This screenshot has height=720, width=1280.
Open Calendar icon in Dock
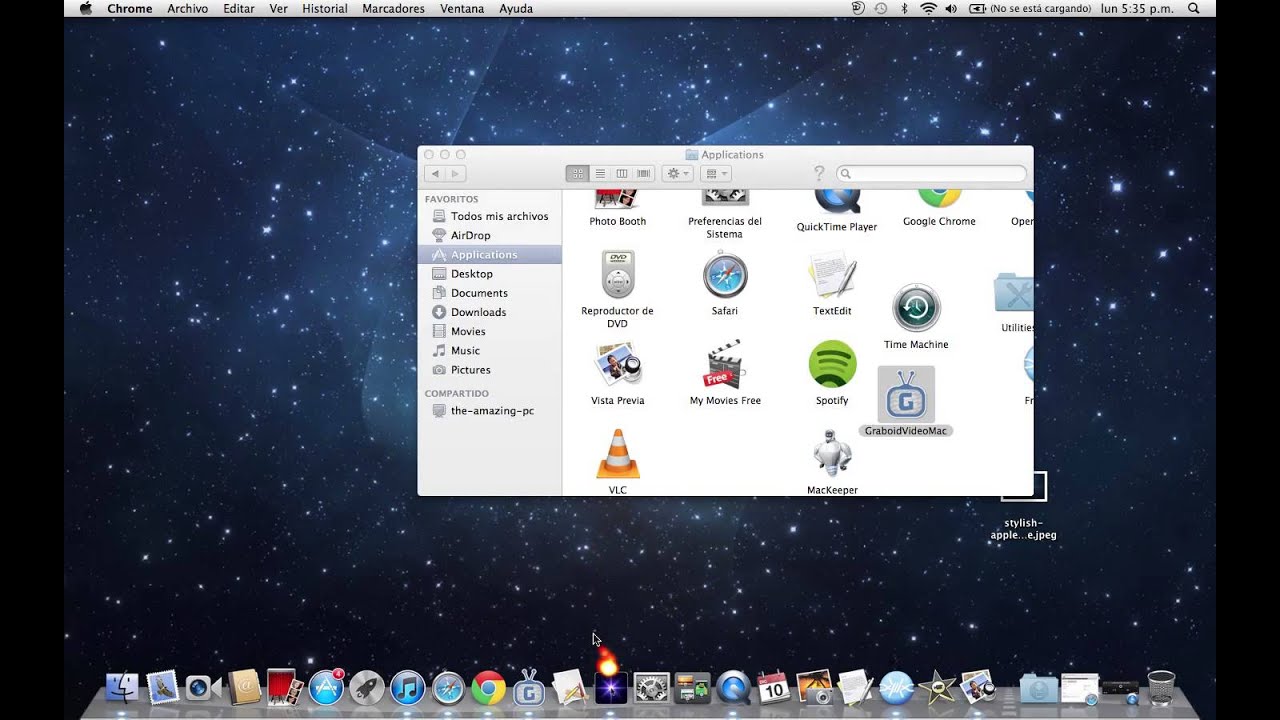773,688
